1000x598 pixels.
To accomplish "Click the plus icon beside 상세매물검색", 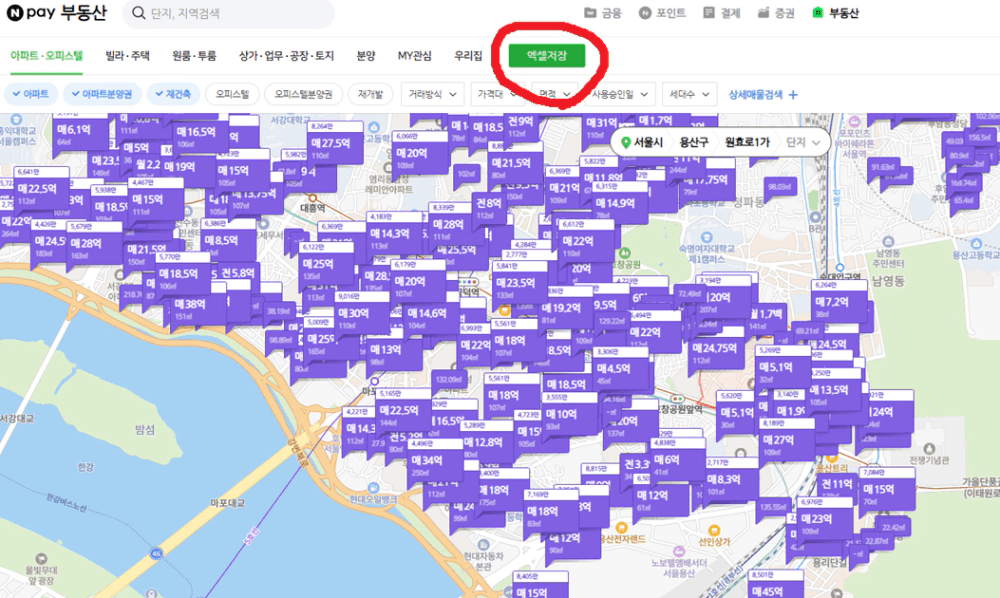I will click(x=793, y=94).
